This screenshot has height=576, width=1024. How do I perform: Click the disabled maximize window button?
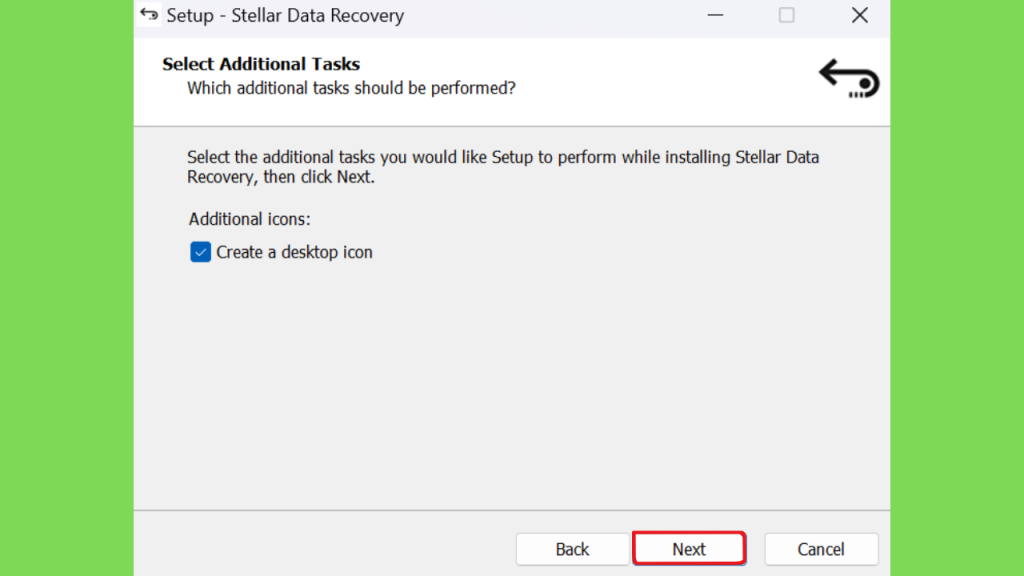[x=786, y=15]
